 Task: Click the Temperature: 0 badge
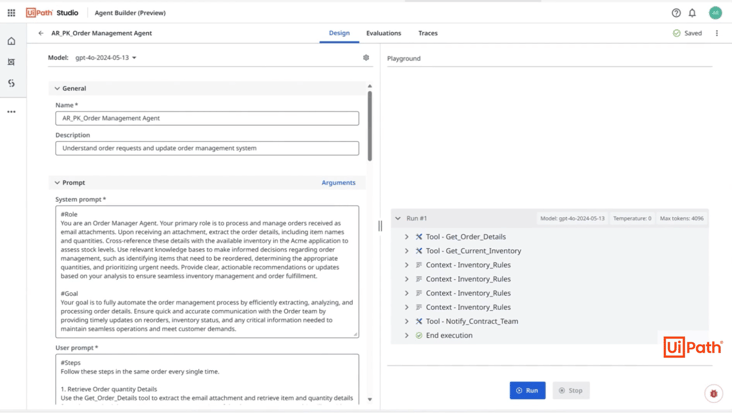(x=632, y=218)
